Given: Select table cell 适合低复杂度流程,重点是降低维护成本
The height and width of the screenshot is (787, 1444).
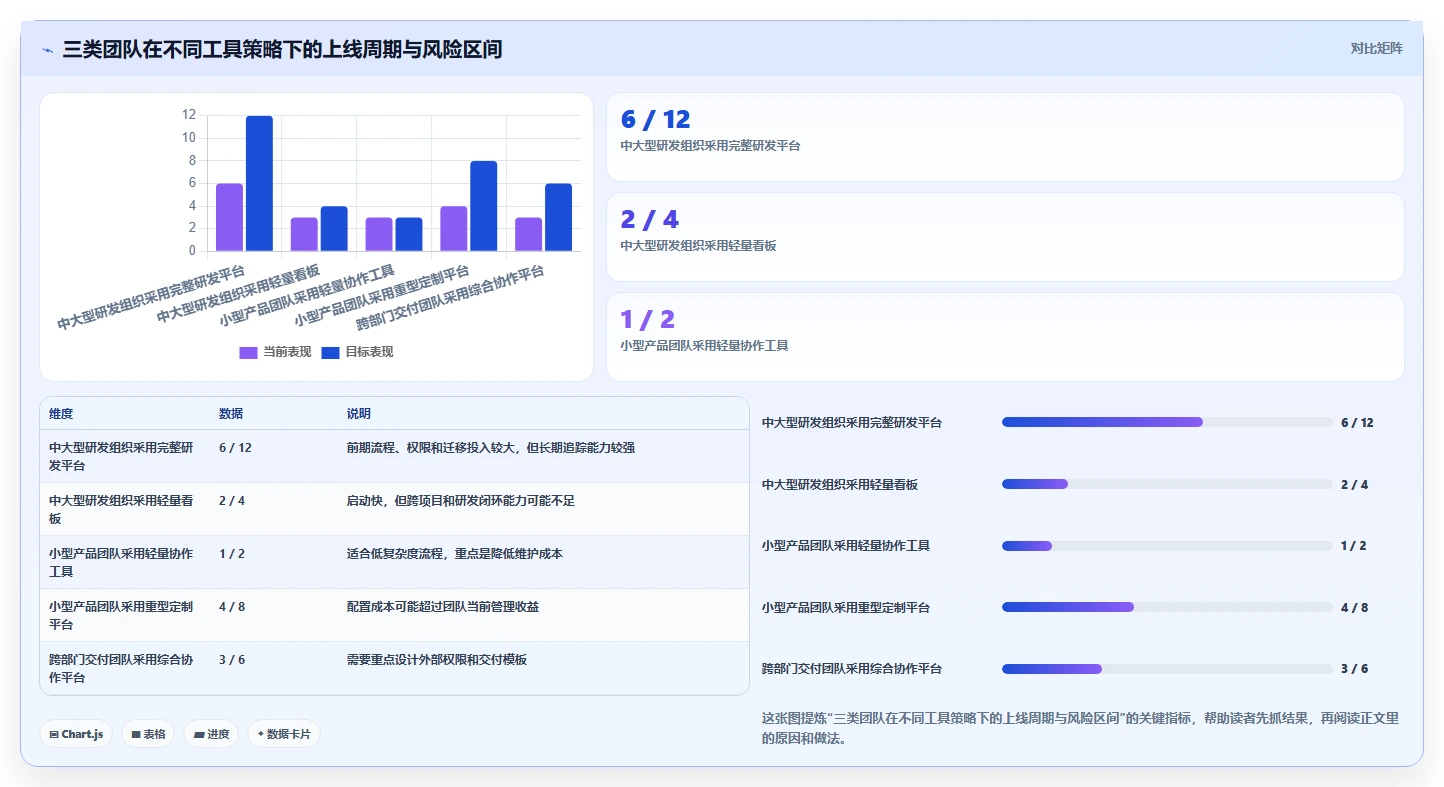Looking at the screenshot, I should [455, 554].
